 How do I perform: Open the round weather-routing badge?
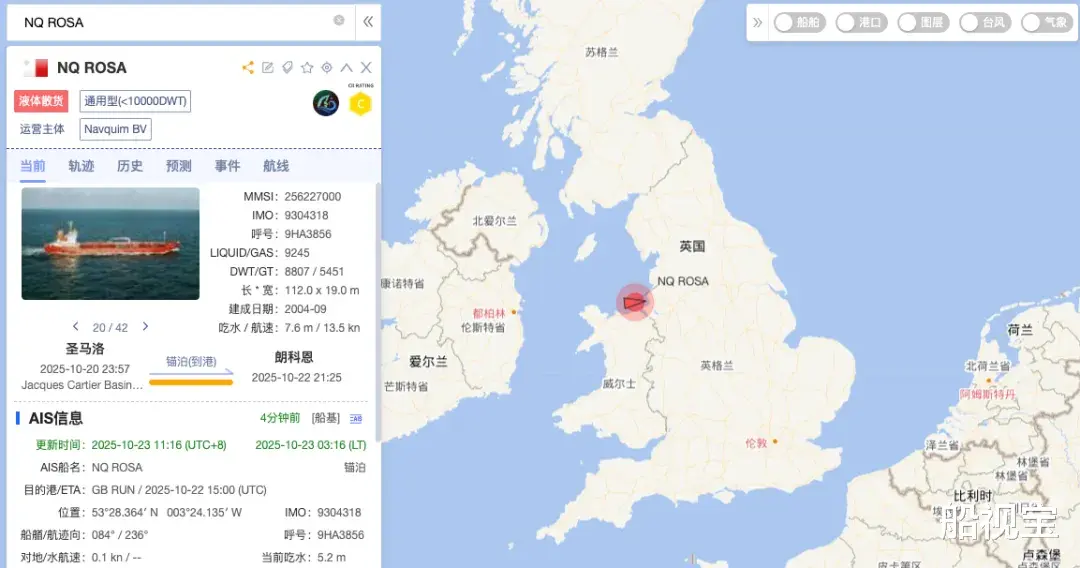[326, 103]
